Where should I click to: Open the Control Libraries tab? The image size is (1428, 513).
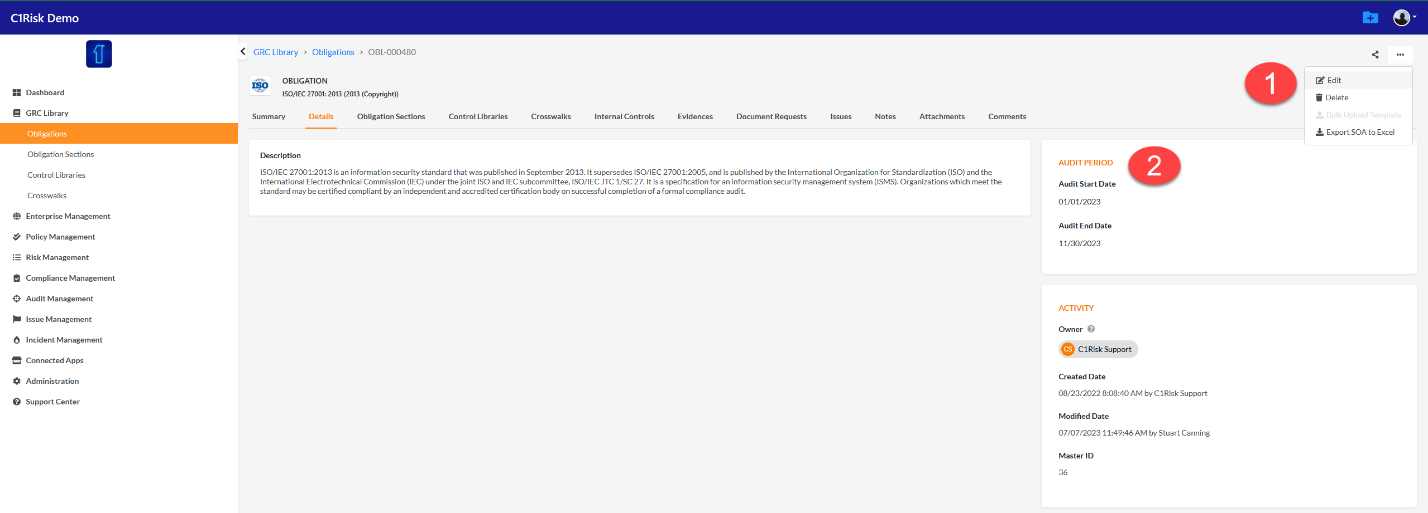478,116
